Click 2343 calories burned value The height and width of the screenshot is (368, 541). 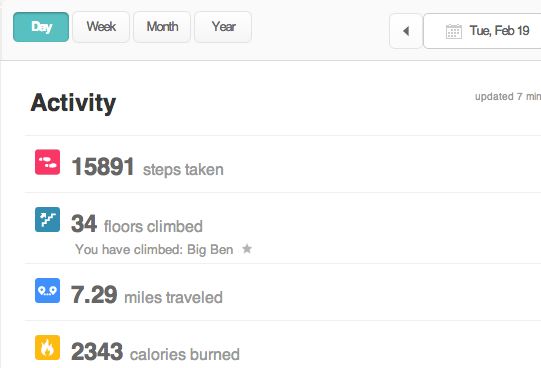click(x=97, y=352)
